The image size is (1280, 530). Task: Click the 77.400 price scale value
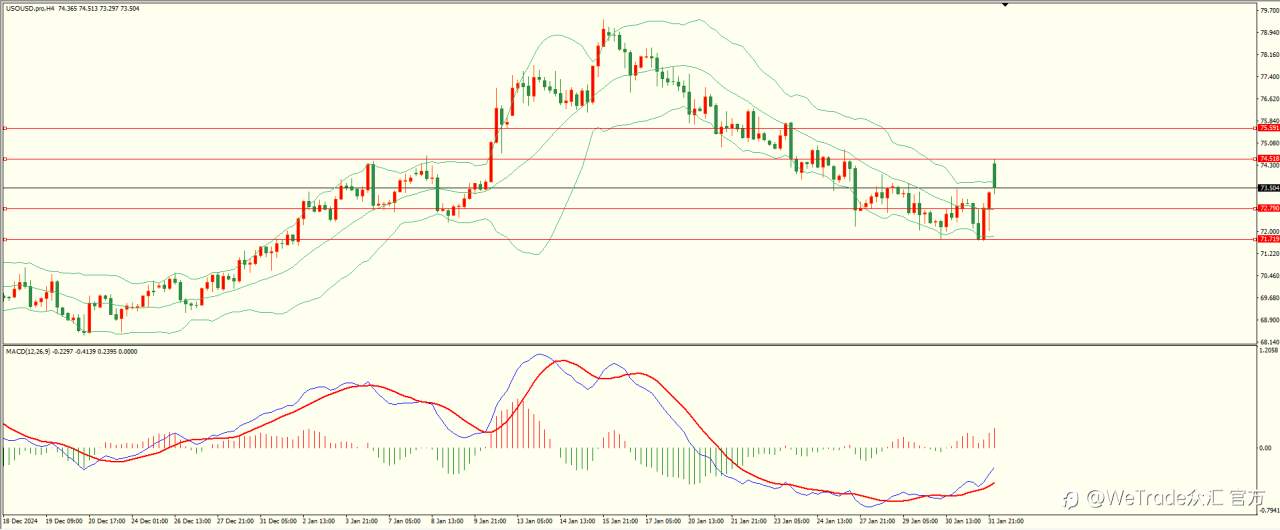1269,77
